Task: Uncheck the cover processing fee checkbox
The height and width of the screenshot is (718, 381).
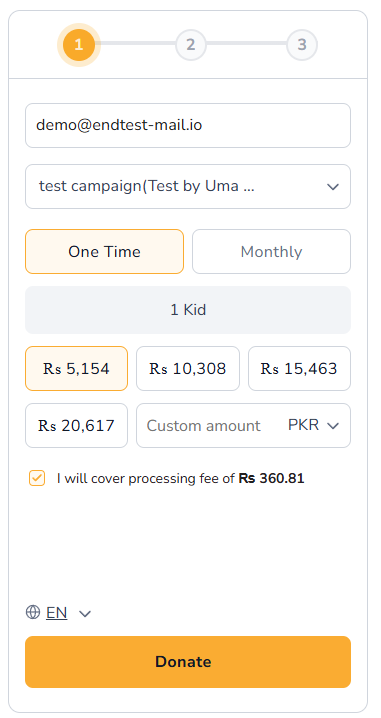Action: tap(37, 479)
